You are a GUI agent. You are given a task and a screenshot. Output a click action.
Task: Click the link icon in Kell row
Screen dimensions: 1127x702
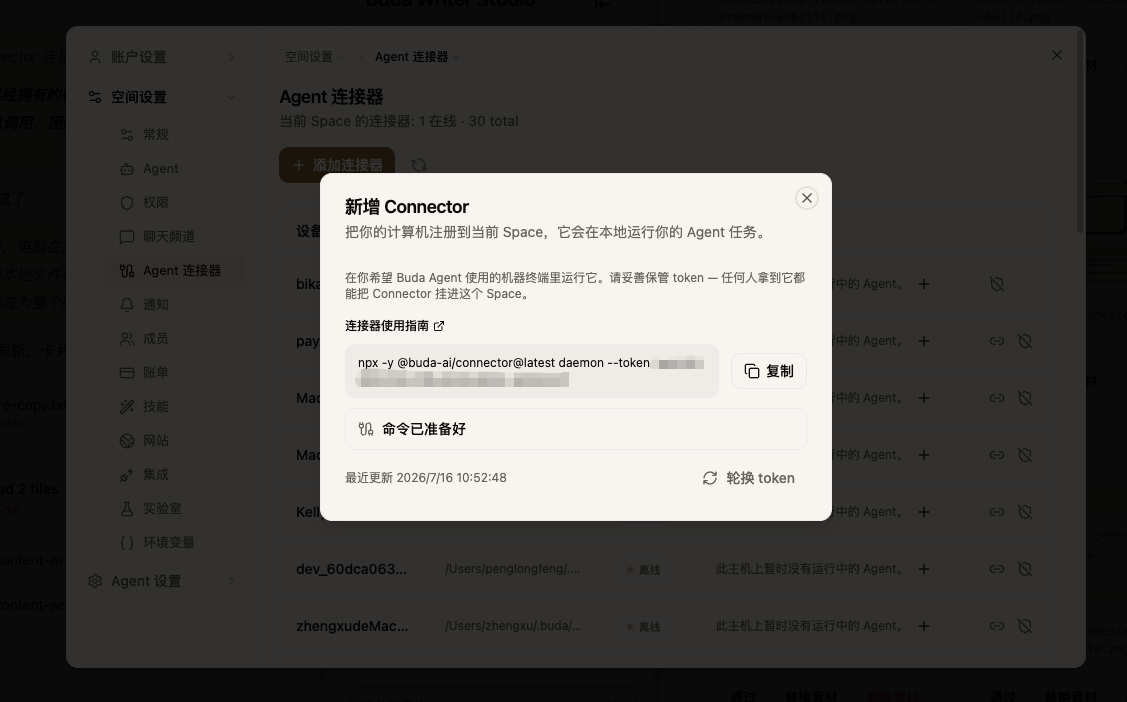pos(997,512)
